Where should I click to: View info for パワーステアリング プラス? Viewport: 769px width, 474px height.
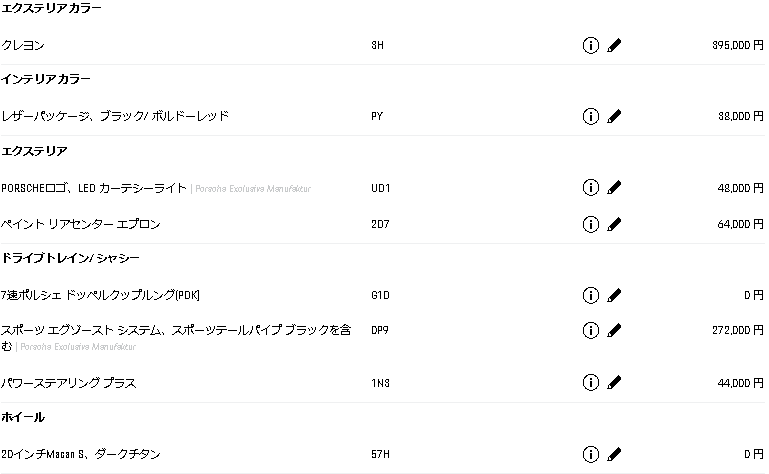click(590, 382)
